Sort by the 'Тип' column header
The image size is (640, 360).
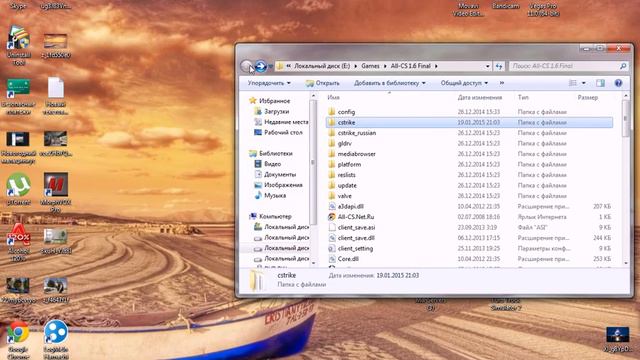coord(523,97)
